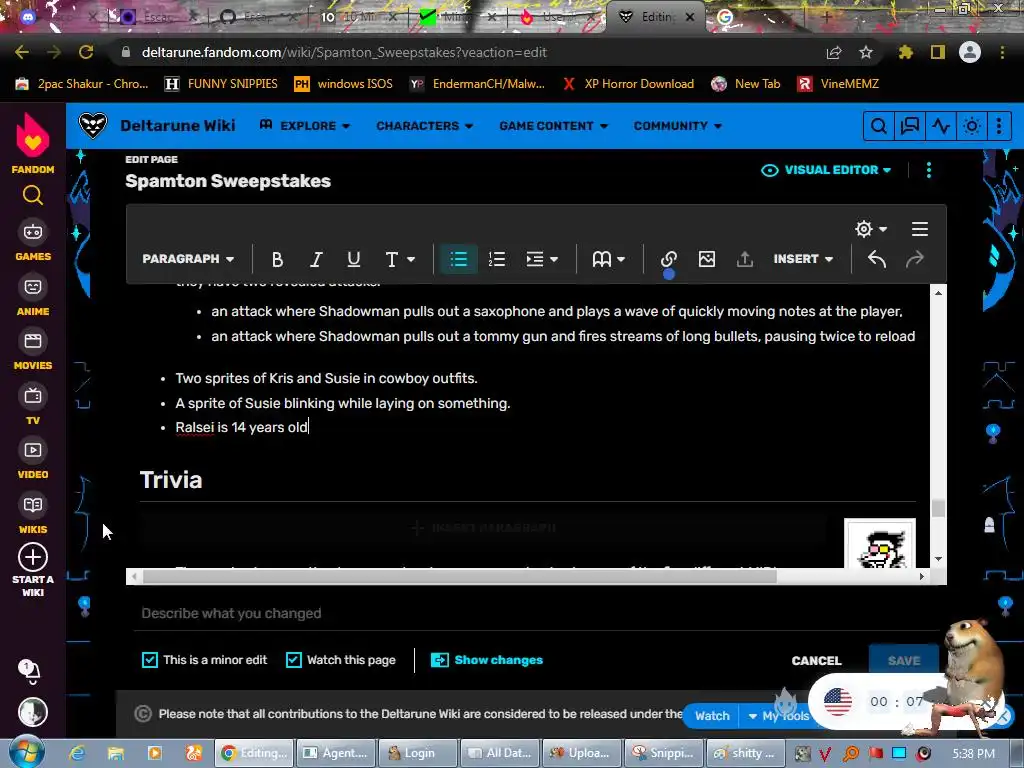The height and width of the screenshot is (768, 1024).
Task: Open WIKIS in Fandom sidebar
Action: 33,514
